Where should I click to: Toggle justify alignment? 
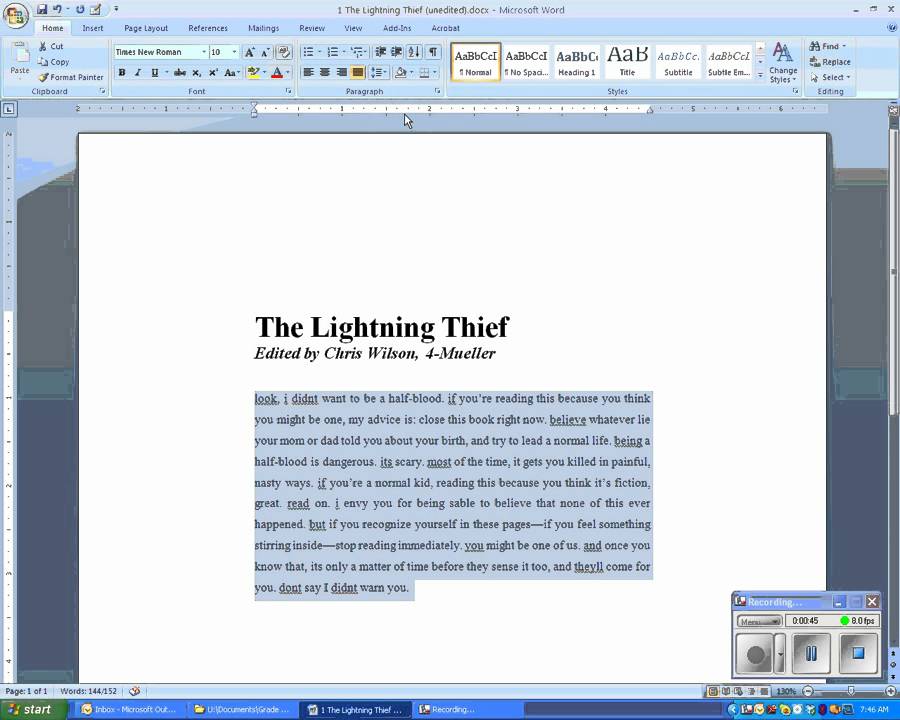tap(358, 73)
